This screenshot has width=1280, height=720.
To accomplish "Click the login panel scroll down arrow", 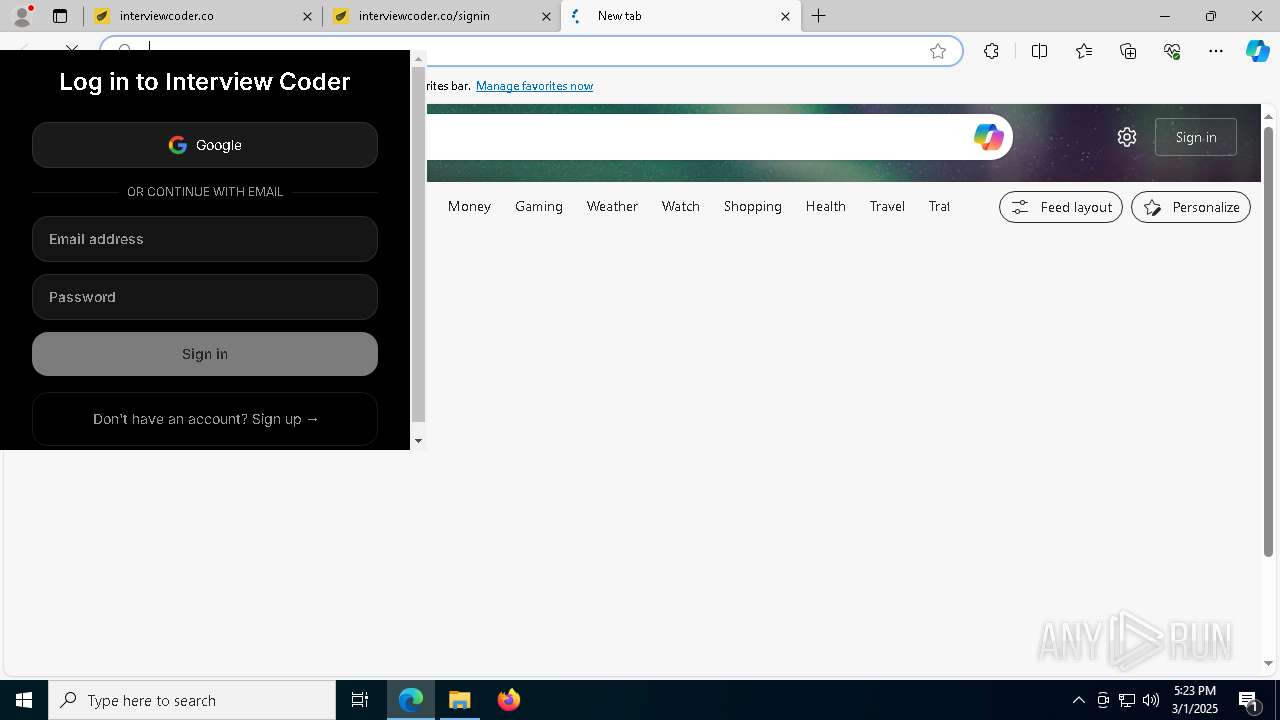I will coord(418,440).
